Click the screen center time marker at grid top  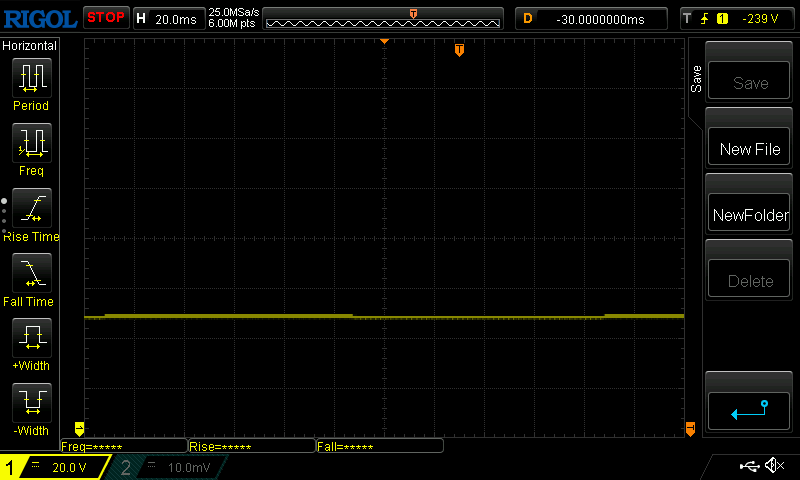point(384,41)
